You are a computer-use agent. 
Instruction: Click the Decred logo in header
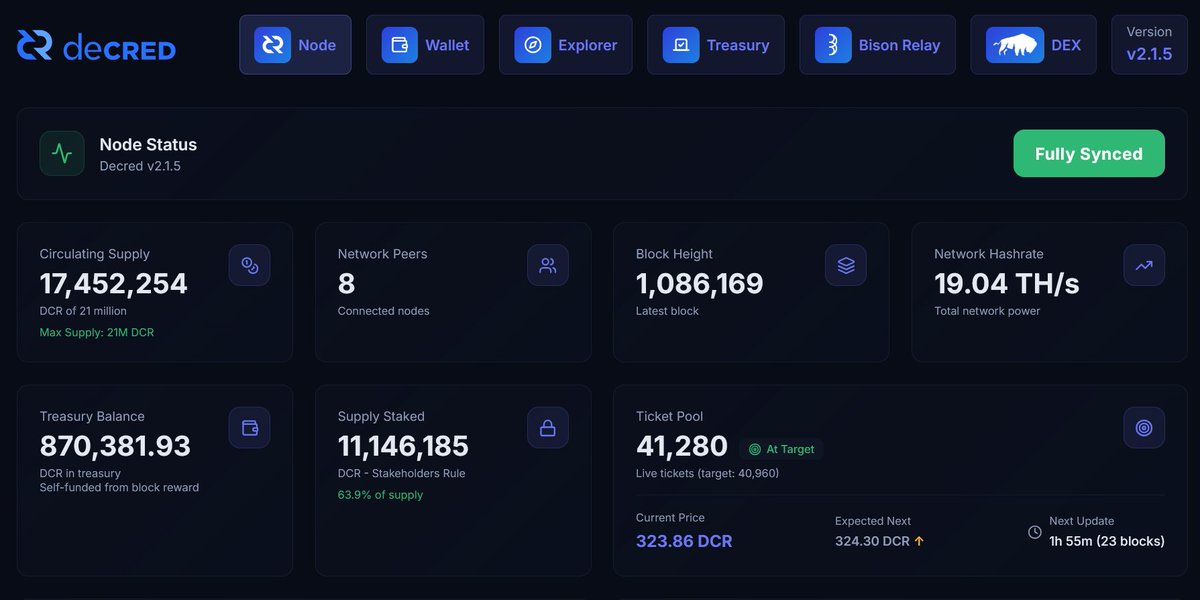click(x=96, y=45)
